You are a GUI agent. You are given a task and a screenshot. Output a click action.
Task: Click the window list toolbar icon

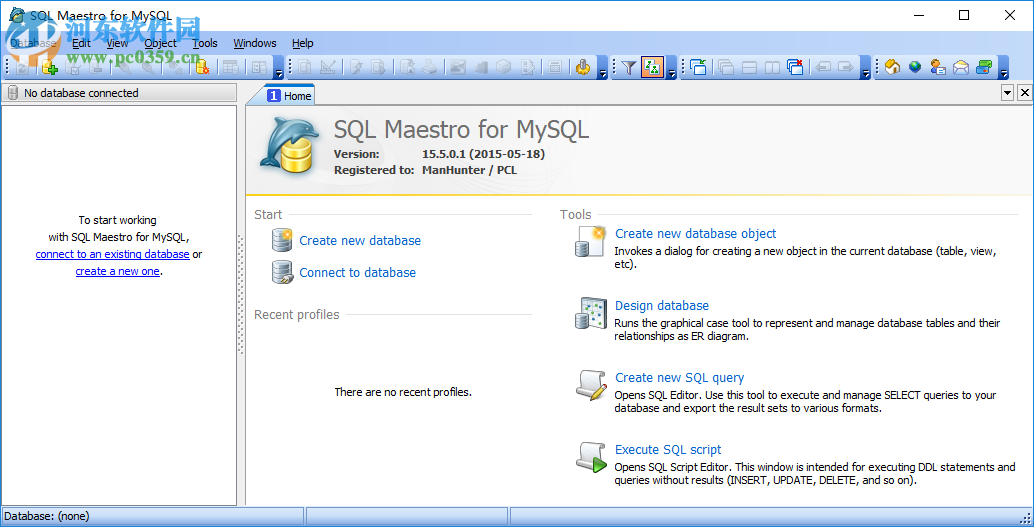click(699, 67)
